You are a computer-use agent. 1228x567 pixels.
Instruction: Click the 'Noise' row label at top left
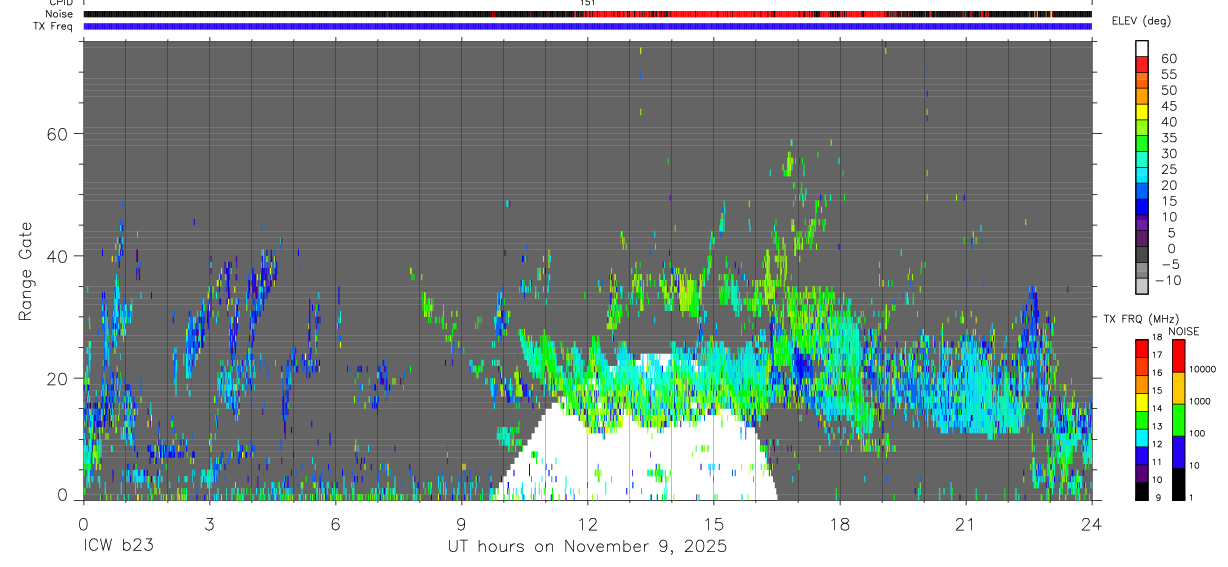60,15
